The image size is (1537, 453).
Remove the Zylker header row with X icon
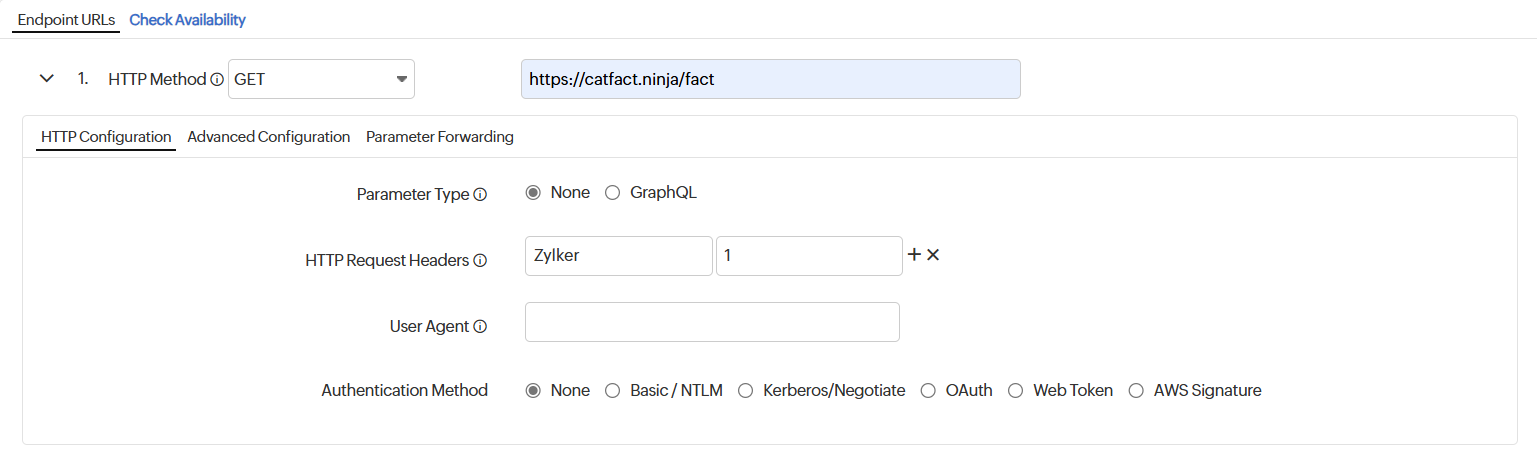(933, 255)
